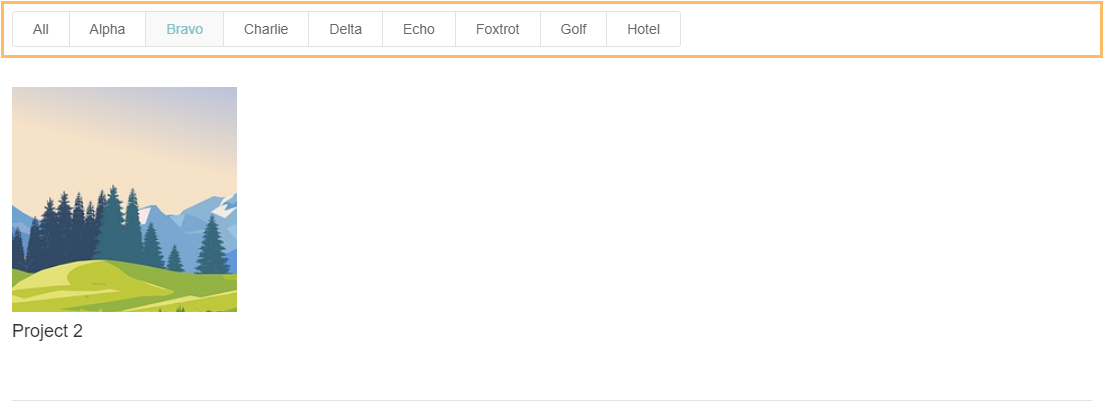Filter the gallery by Hotel
Viewport: 1104px width, 412px height.
click(x=644, y=29)
